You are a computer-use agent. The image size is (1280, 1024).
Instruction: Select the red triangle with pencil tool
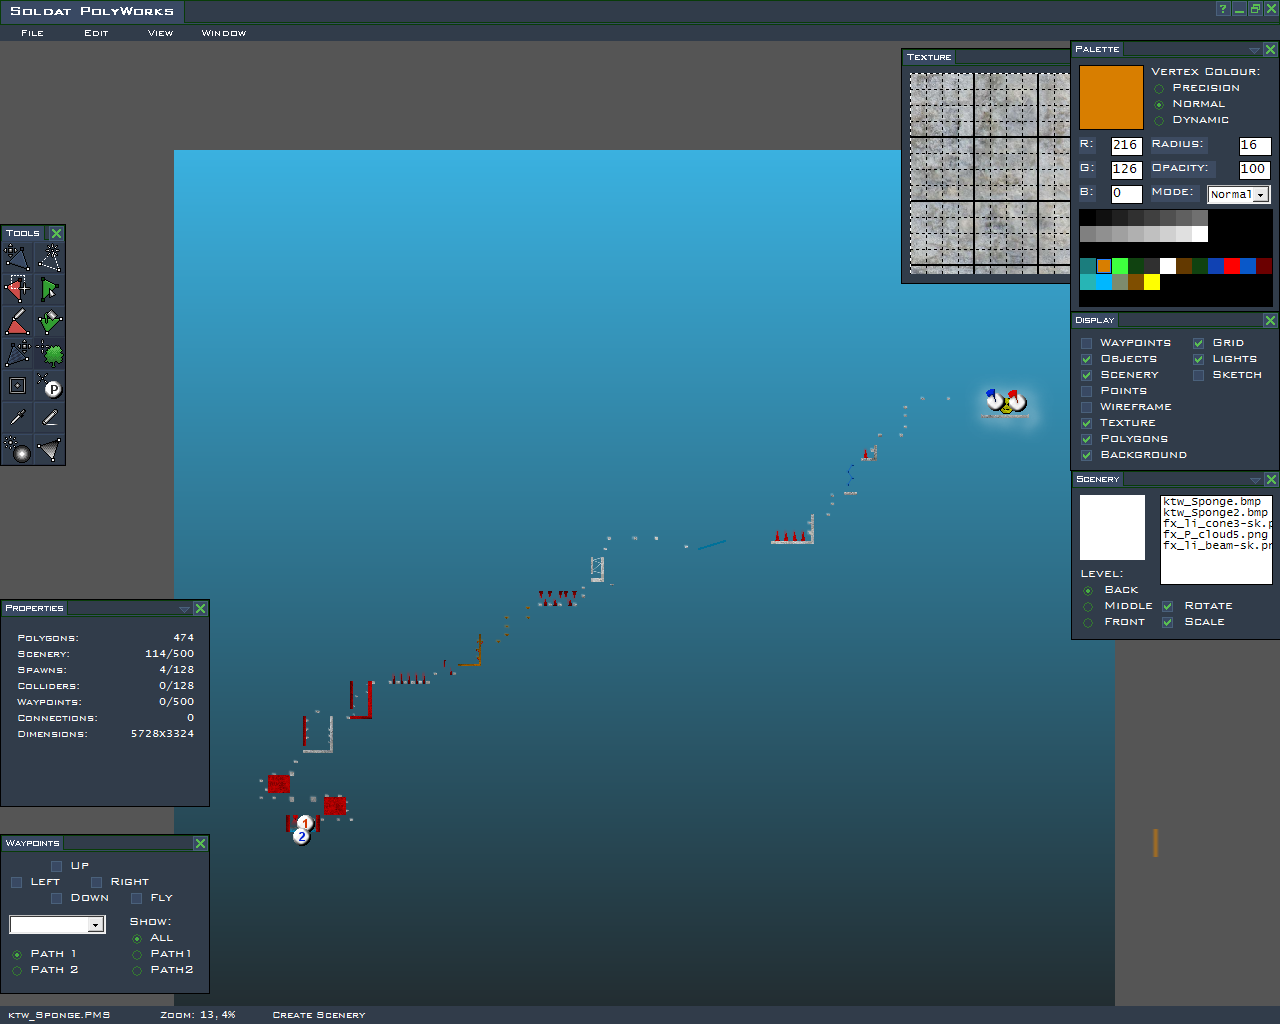pos(18,322)
